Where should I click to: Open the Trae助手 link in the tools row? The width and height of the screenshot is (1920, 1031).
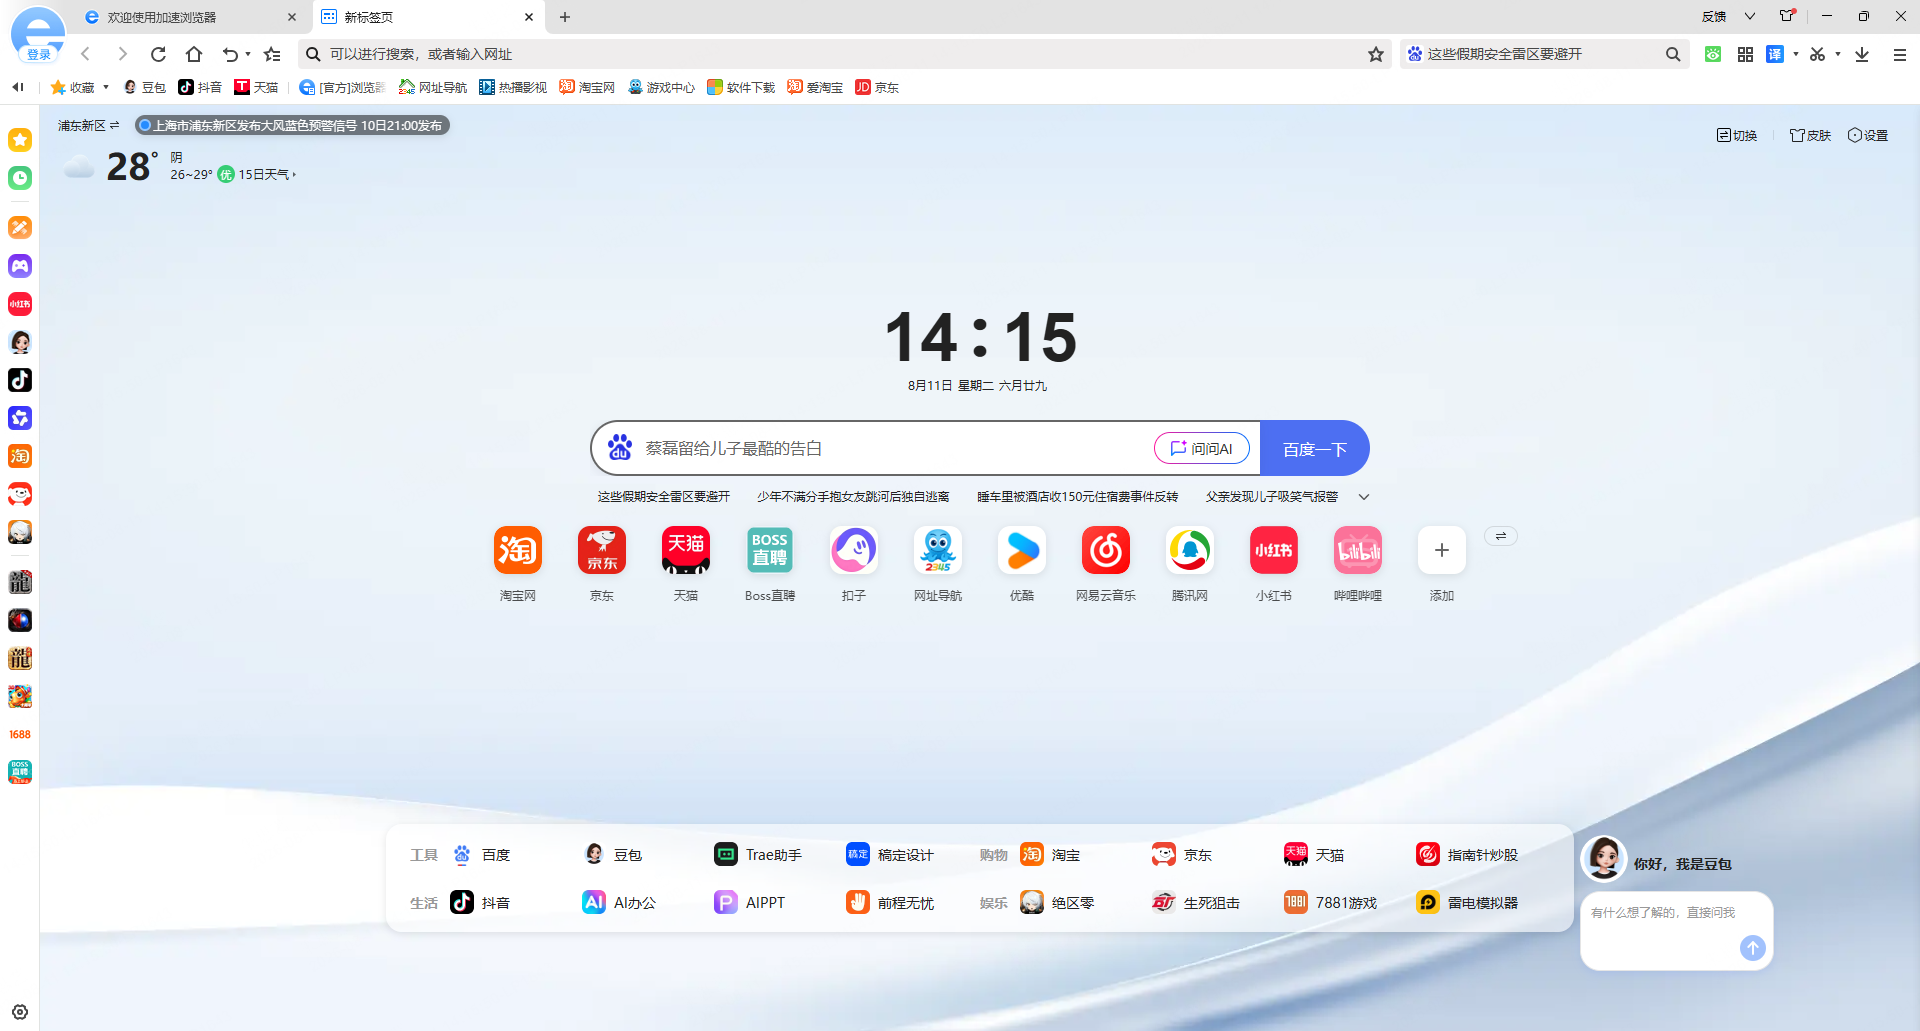(758, 854)
